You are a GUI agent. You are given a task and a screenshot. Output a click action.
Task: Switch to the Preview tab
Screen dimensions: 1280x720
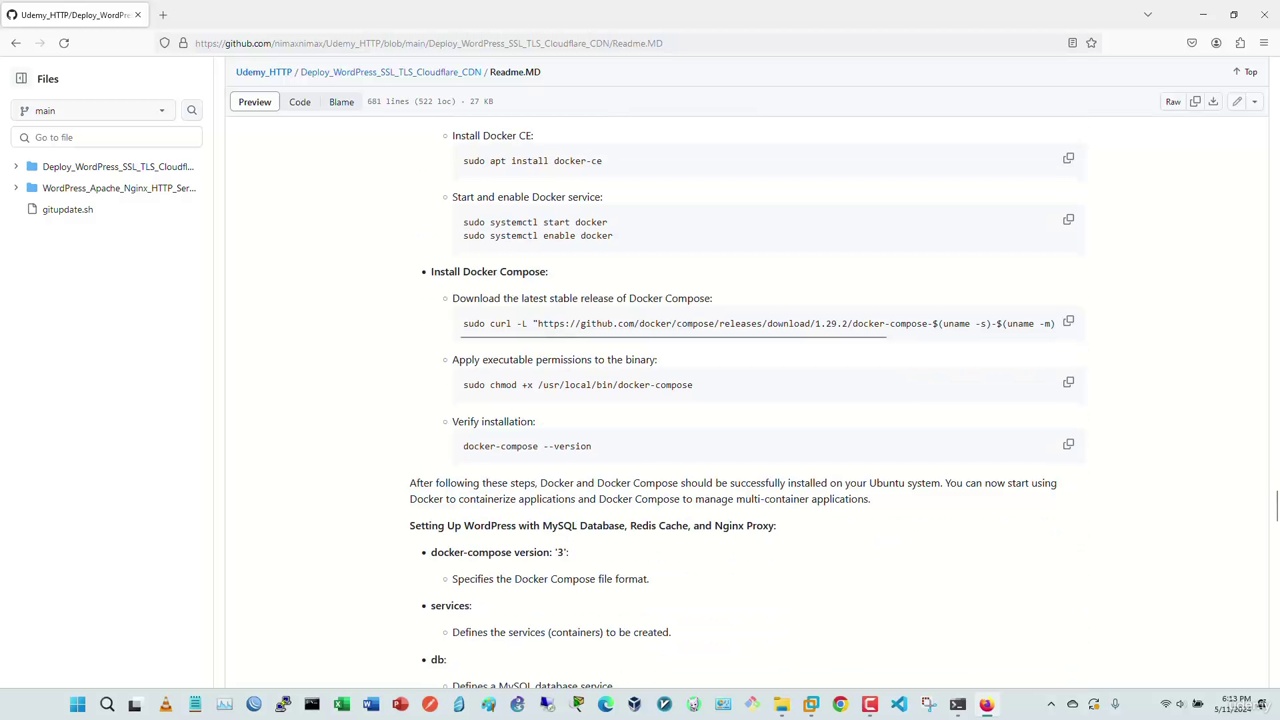pos(254,101)
